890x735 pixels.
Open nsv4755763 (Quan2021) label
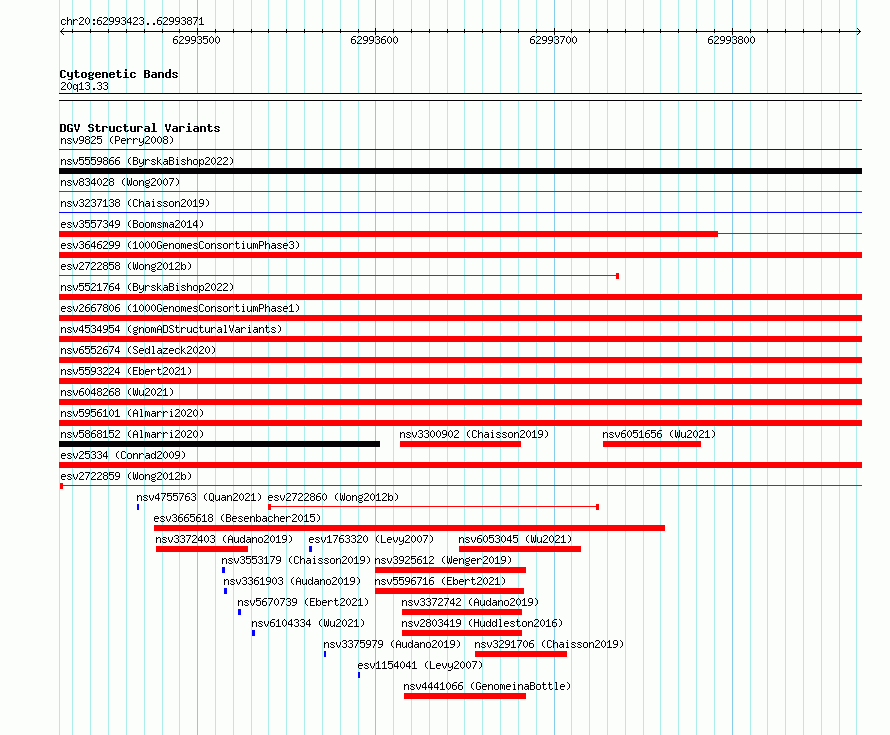coord(199,497)
